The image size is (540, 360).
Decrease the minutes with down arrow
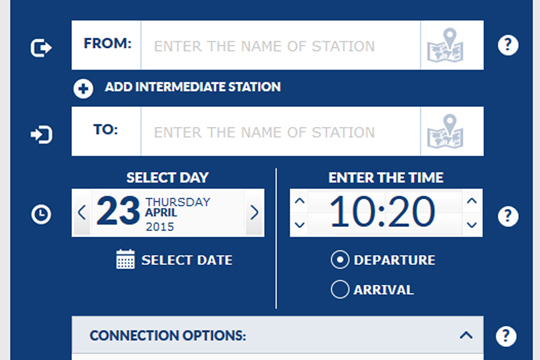(x=472, y=225)
